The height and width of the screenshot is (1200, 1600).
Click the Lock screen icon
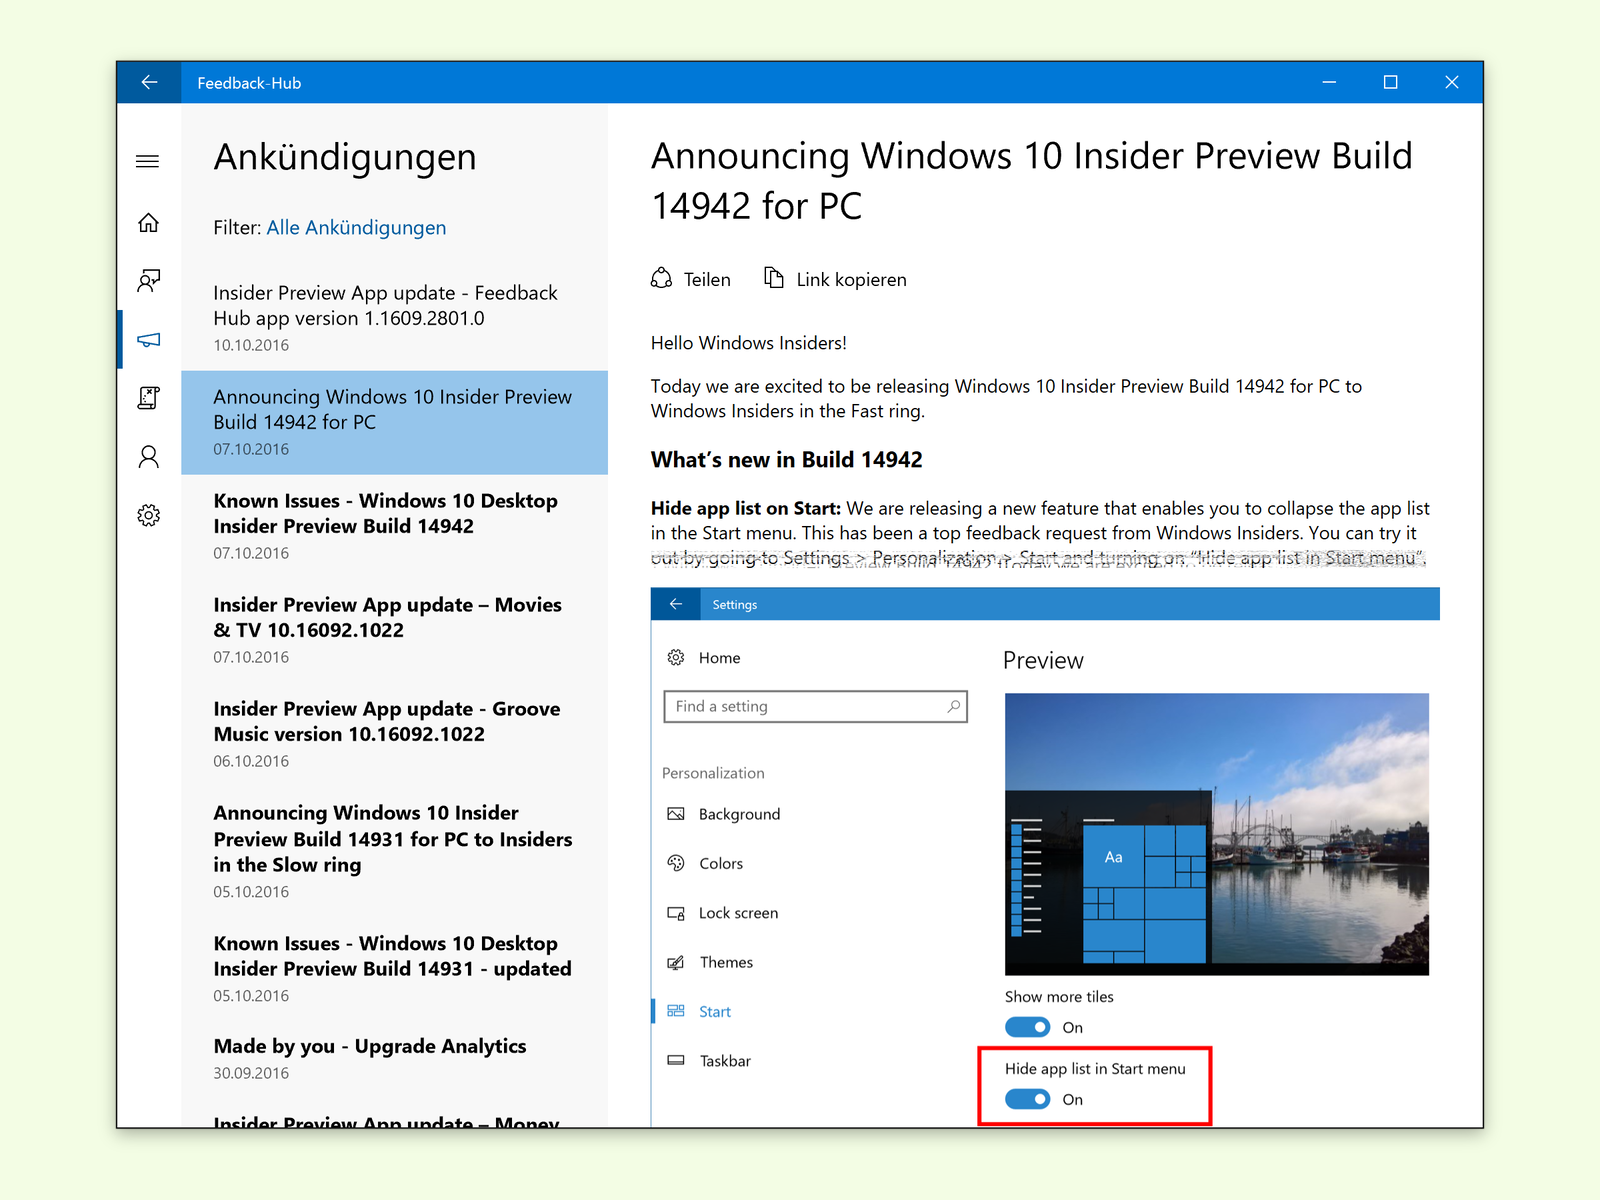676,913
